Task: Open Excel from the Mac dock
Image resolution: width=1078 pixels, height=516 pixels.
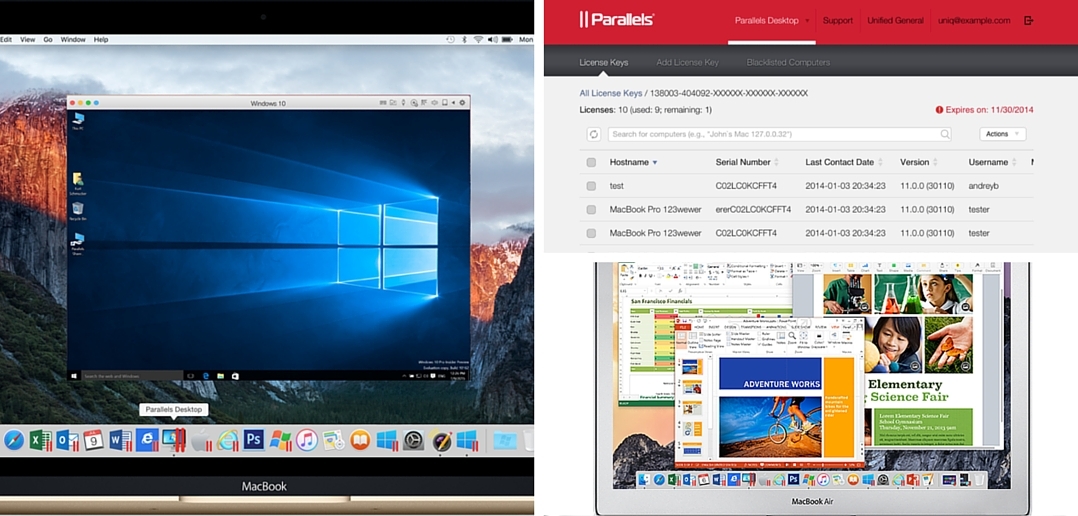Action: pyautogui.click(x=41, y=440)
